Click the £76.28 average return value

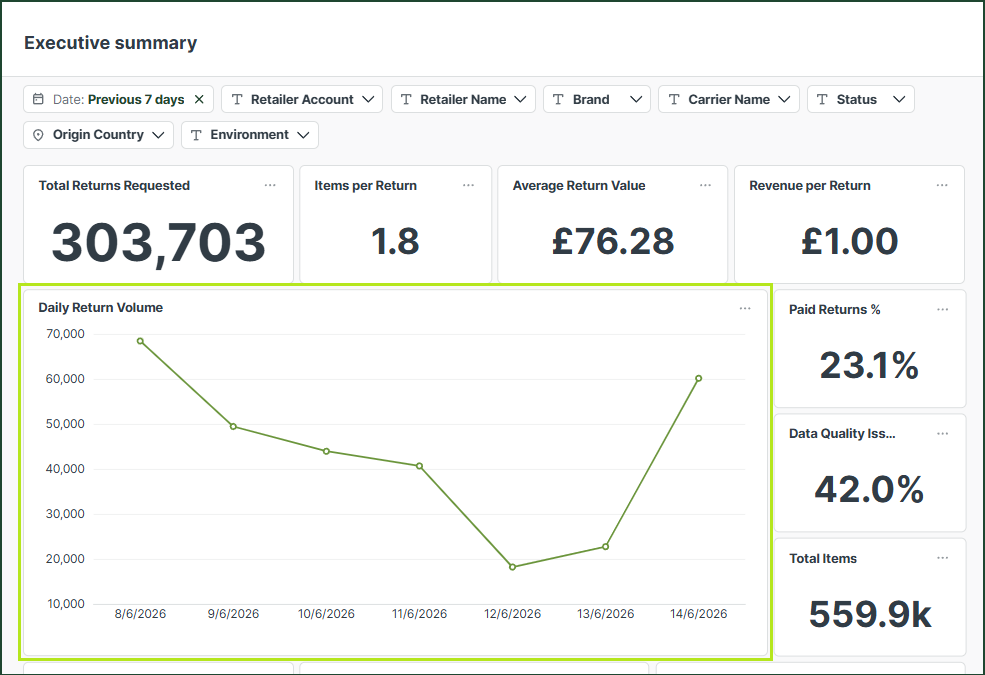coord(613,242)
